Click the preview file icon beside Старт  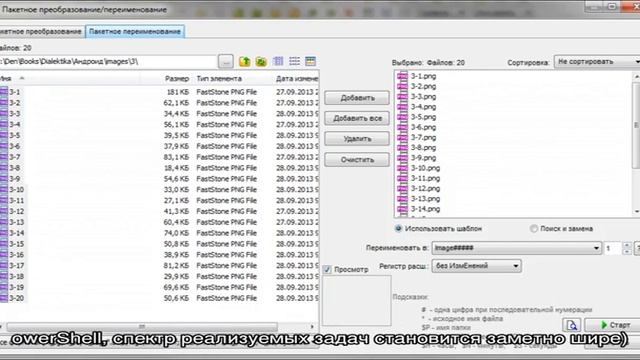click(x=572, y=325)
